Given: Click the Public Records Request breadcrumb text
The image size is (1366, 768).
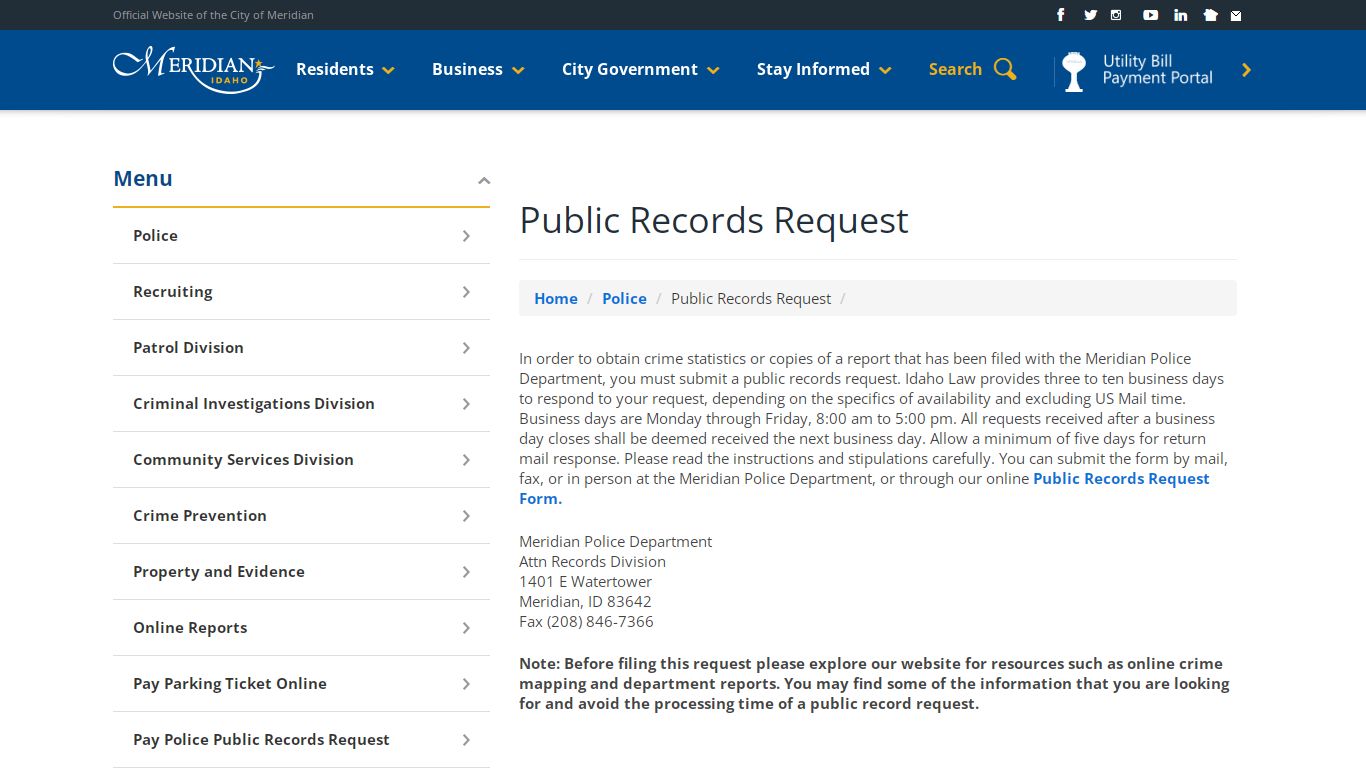Looking at the screenshot, I should coord(751,298).
